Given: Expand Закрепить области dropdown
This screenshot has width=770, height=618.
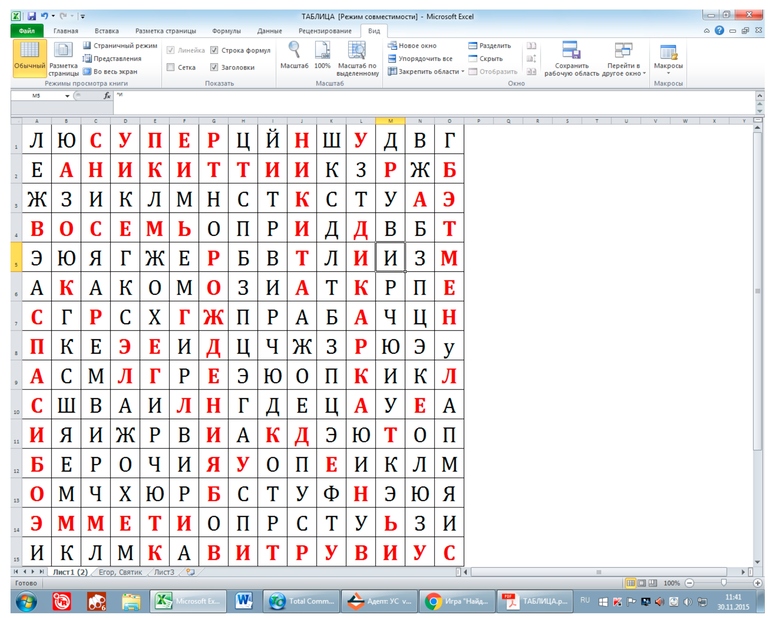Looking at the screenshot, I should click(x=429, y=72).
